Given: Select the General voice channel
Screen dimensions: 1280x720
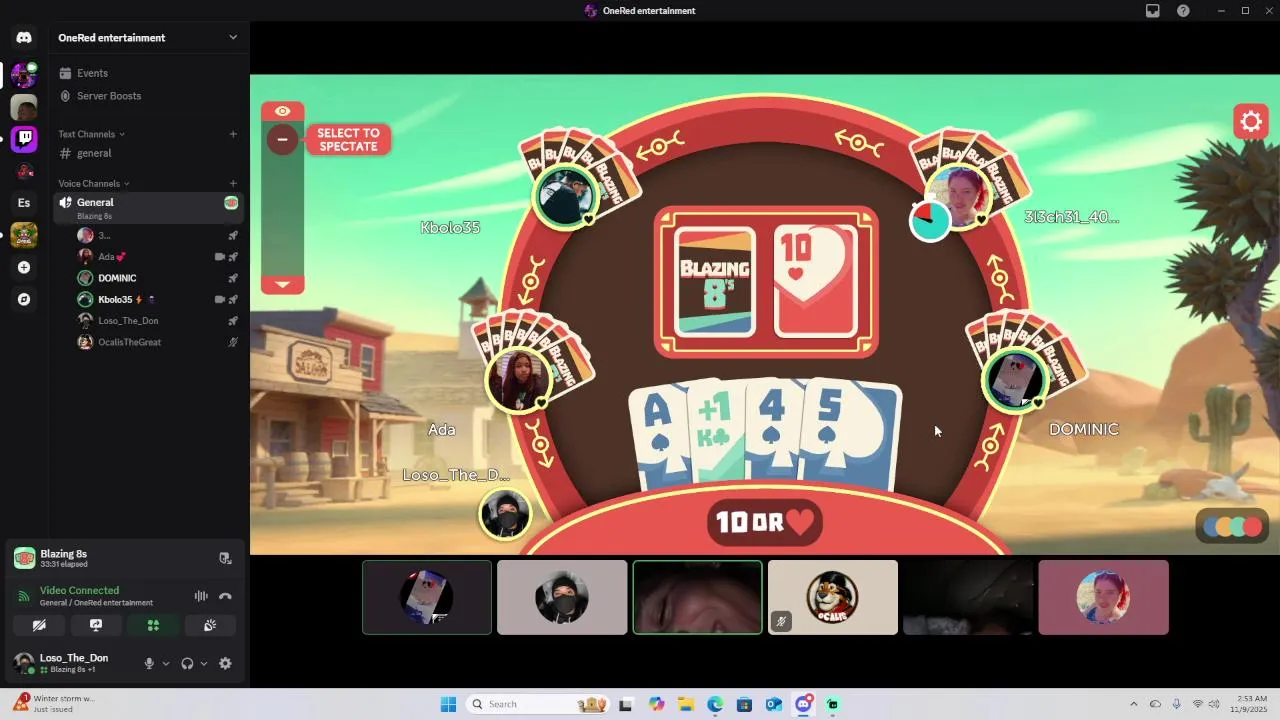Looking at the screenshot, I should 149,207.
